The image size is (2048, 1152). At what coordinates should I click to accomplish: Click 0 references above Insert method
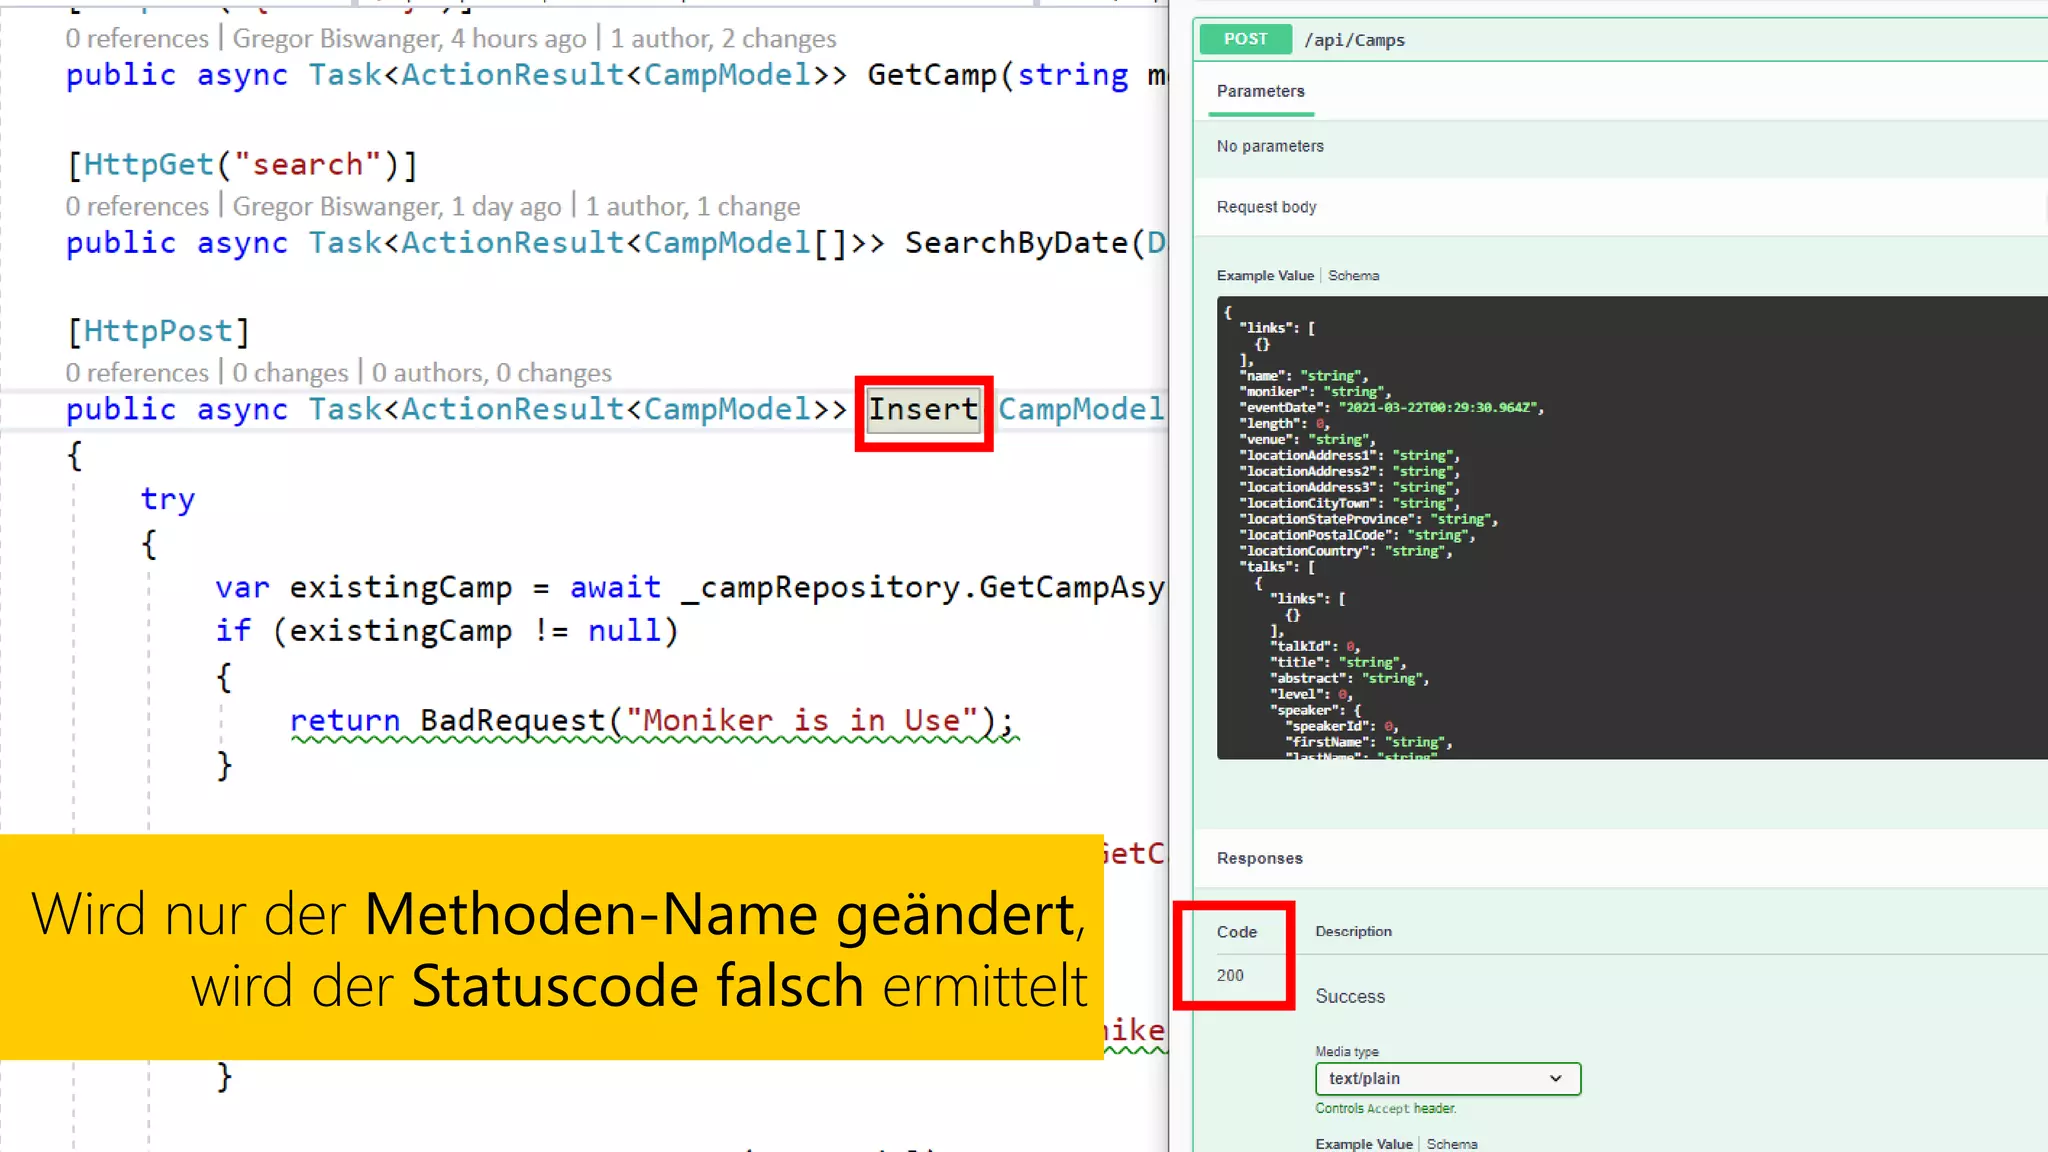click(137, 373)
